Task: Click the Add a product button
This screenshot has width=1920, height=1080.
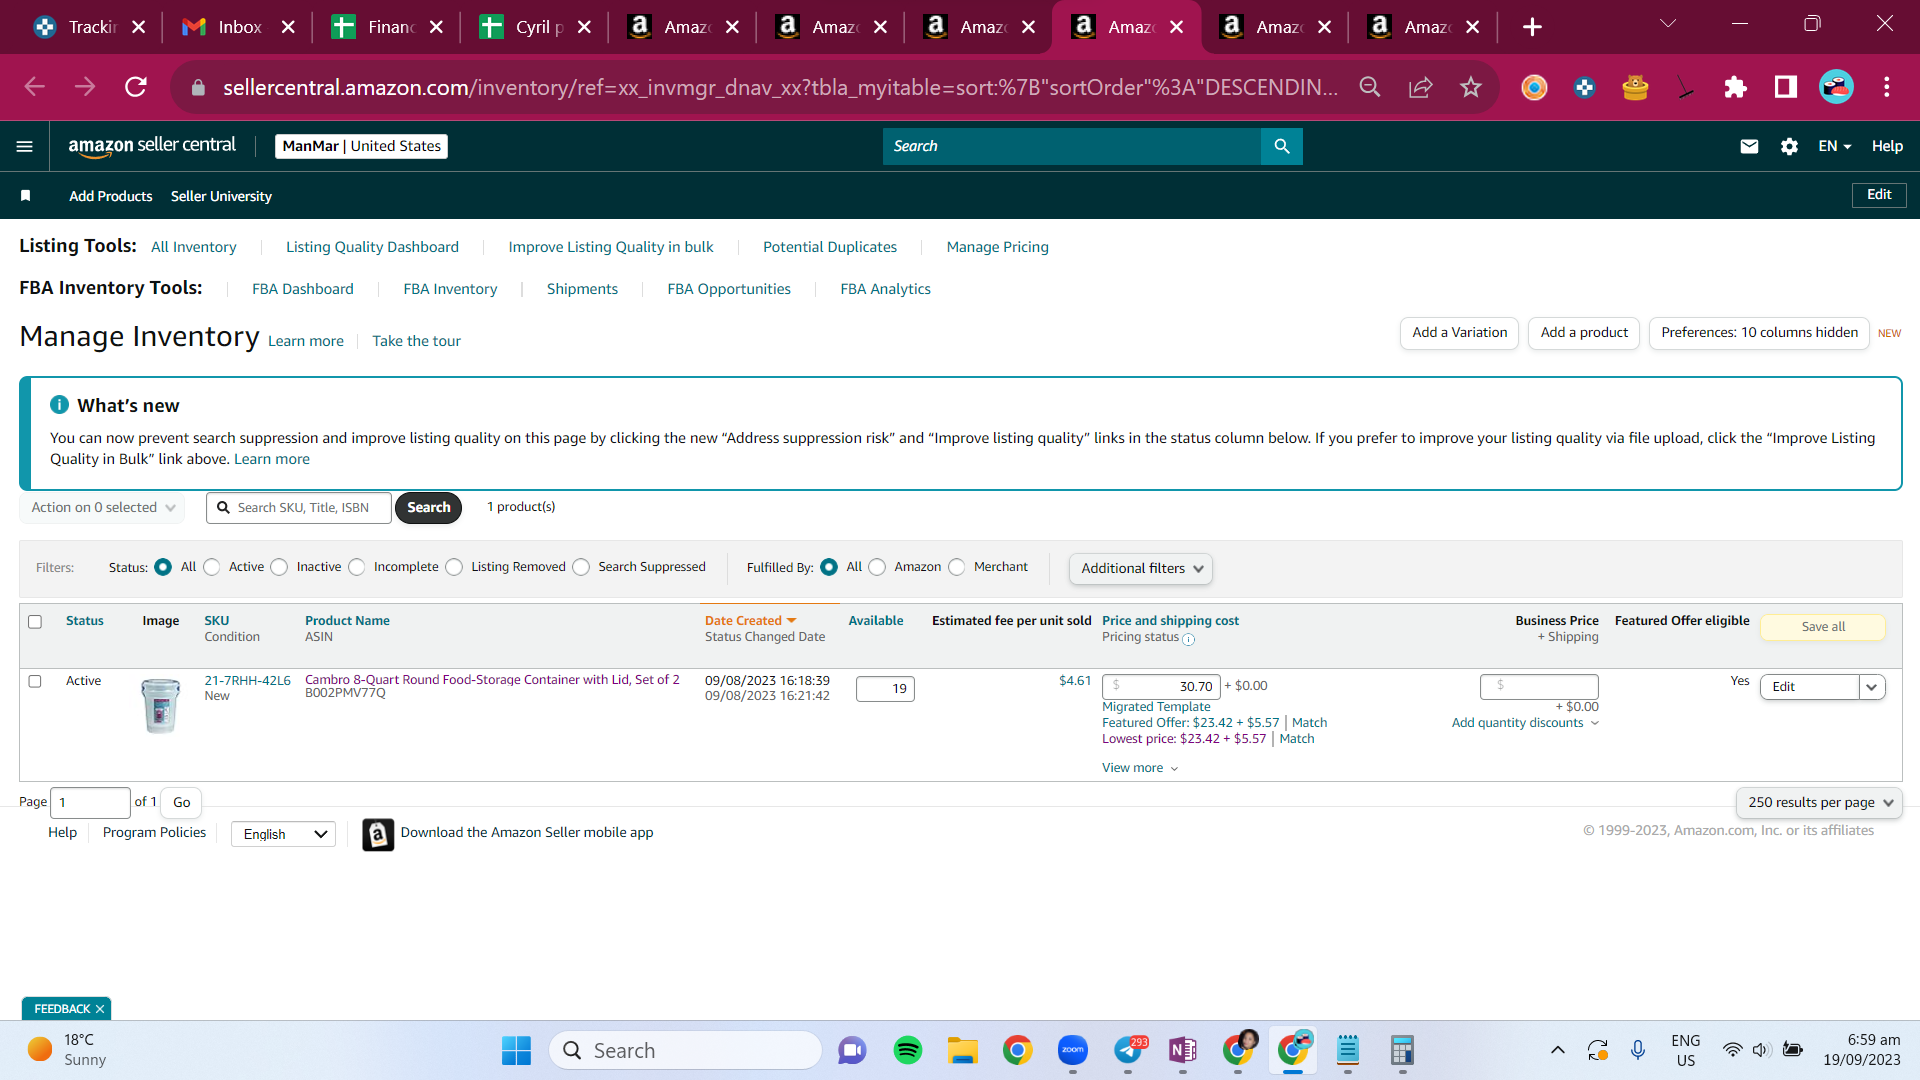Action: coord(1584,333)
